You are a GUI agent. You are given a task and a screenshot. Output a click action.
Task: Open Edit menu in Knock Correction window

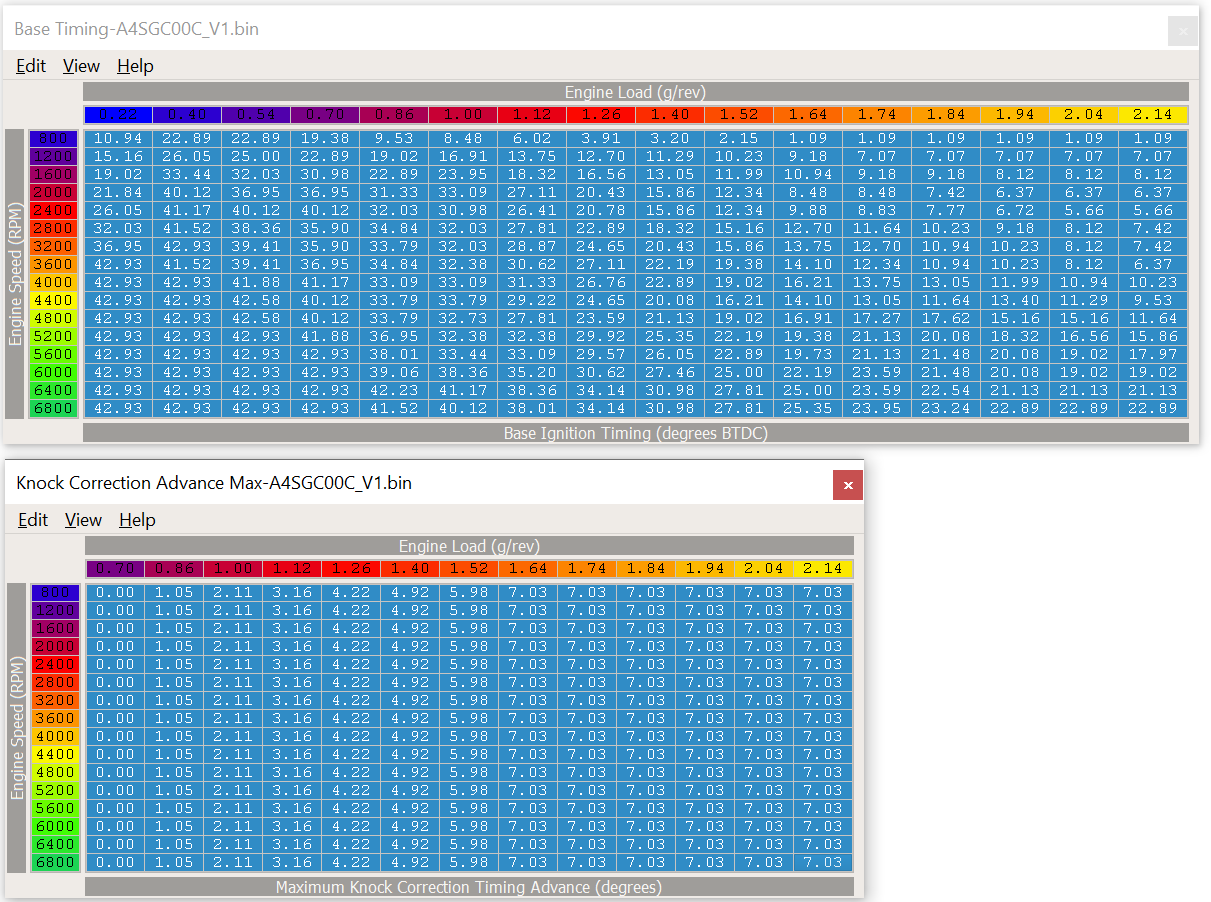[x=33, y=520]
